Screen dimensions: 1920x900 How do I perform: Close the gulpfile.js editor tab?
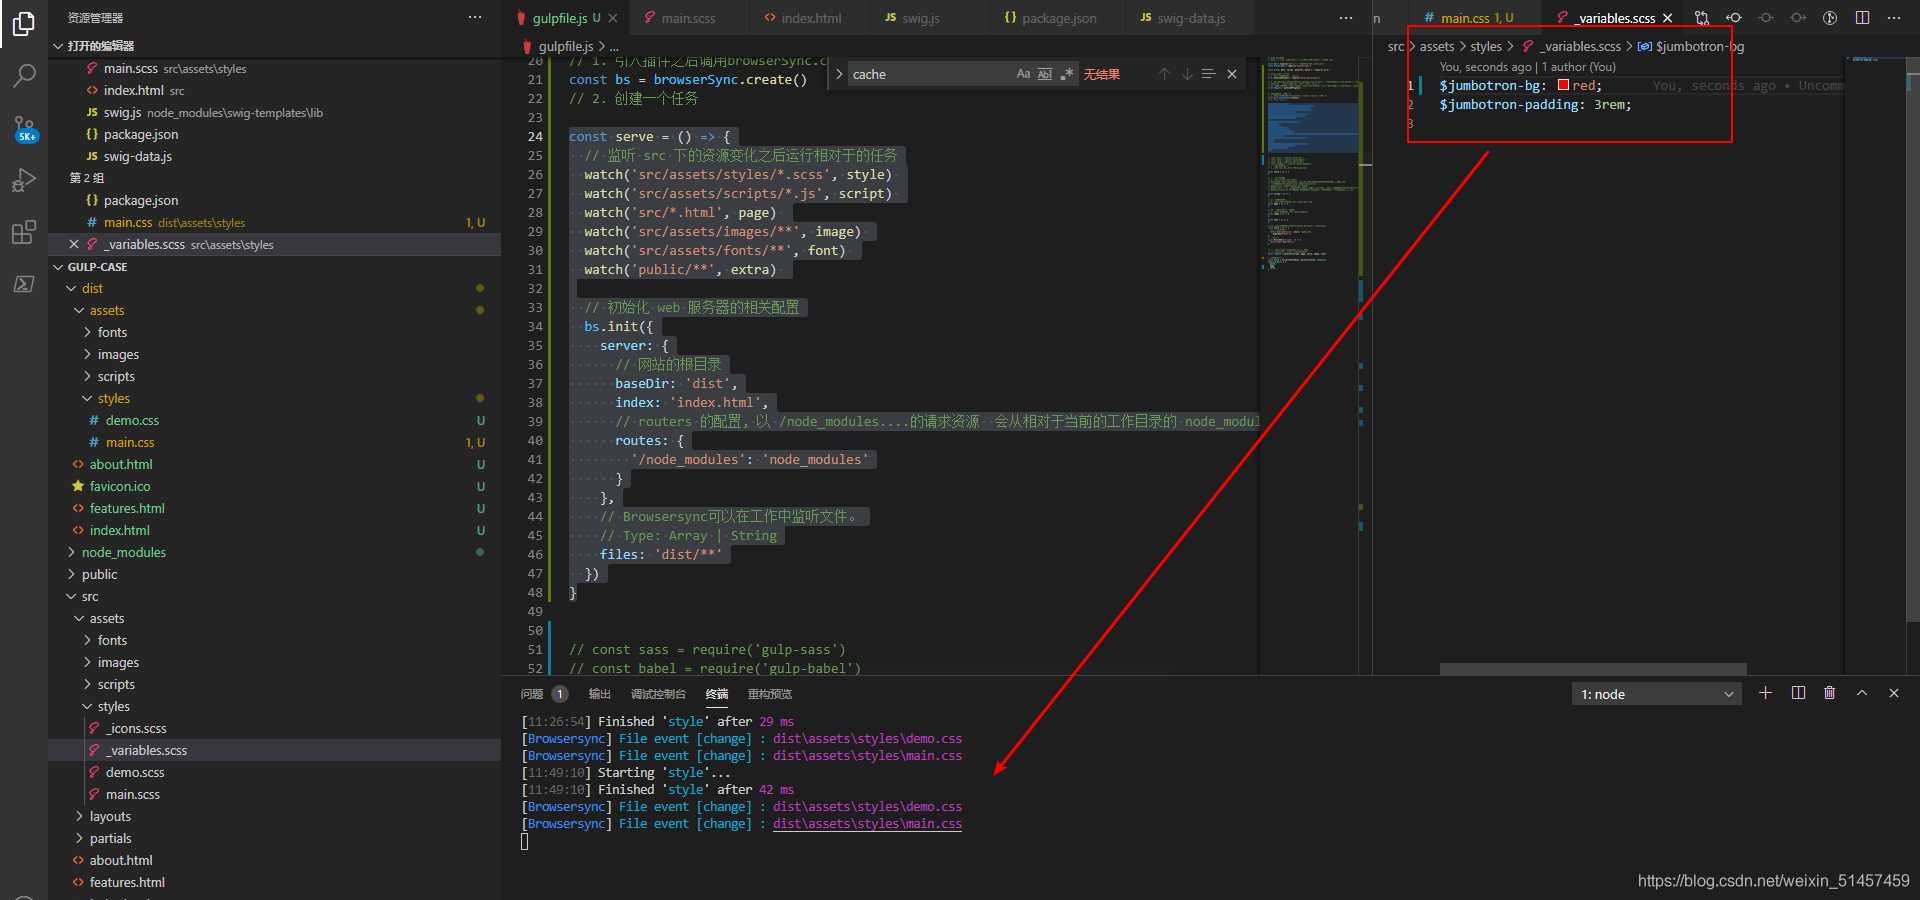click(x=613, y=18)
